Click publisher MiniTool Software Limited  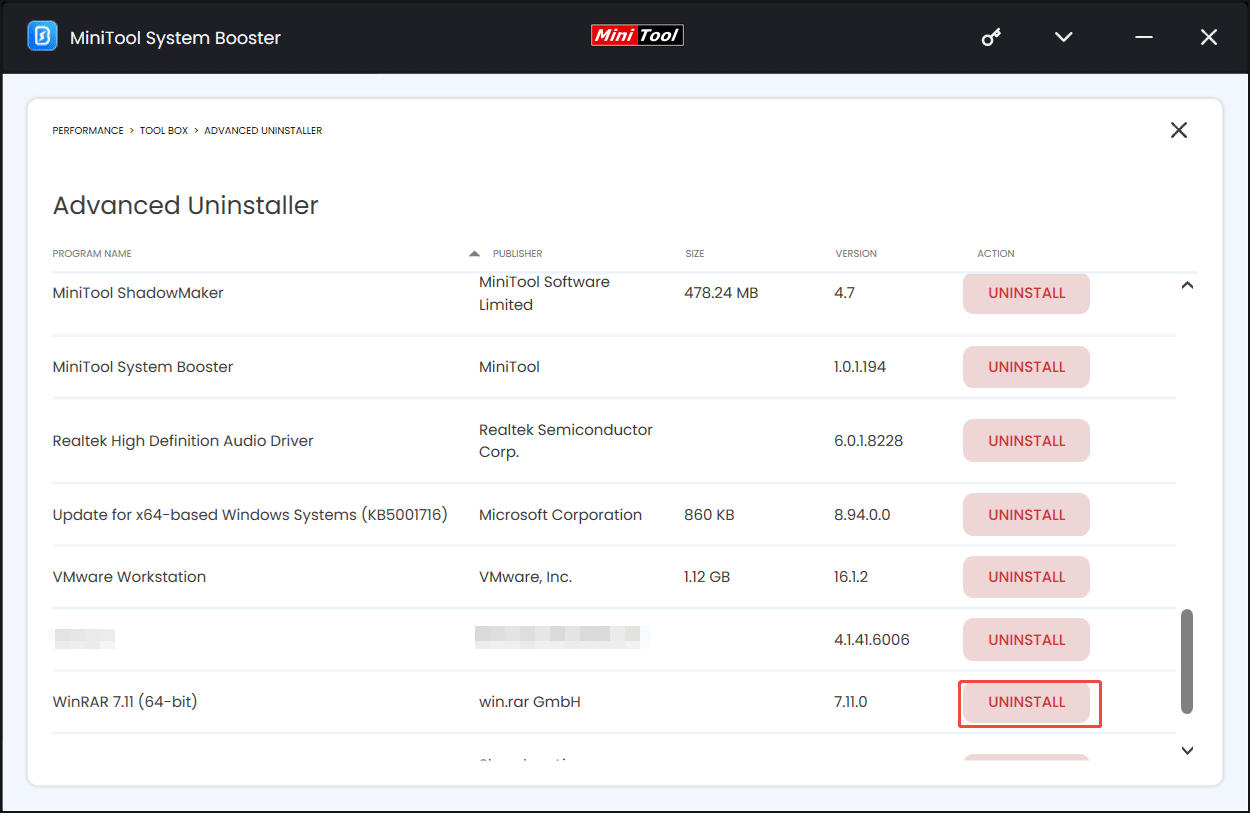[544, 293]
